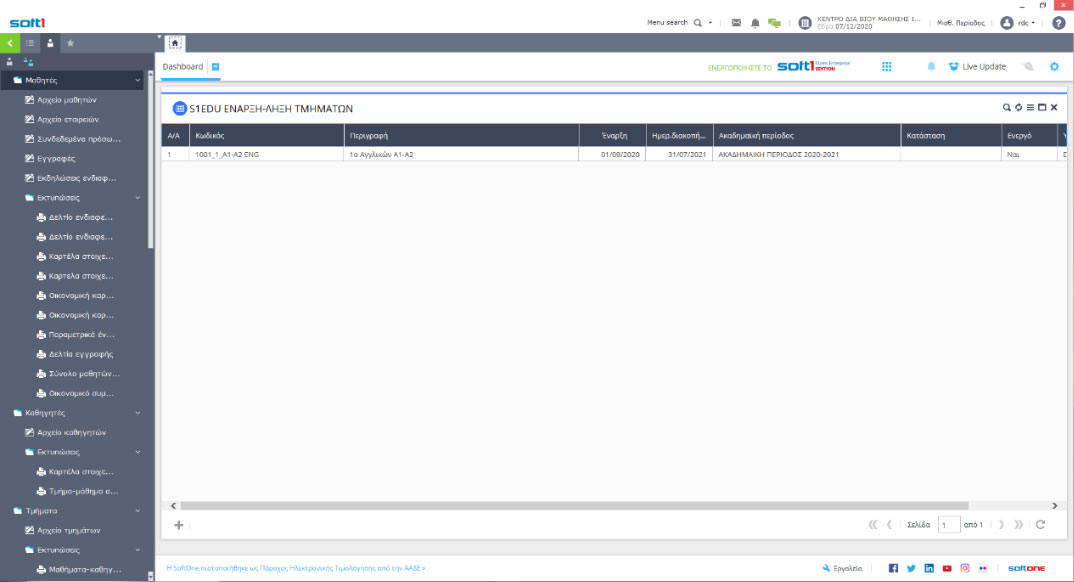The height and width of the screenshot is (582, 1074).
Task: Collapse Εκτυπώσεις under Καθηγητές
Action: tap(138, 452)
